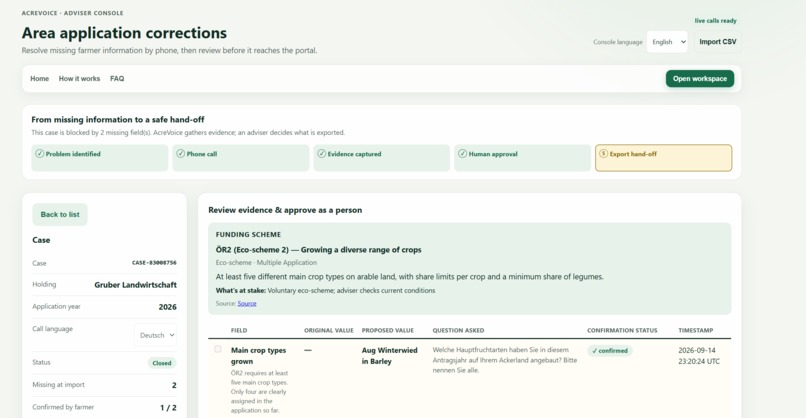
Task: Click the Question asked column header
Action: pyautogui.click(x=458, y=331)
